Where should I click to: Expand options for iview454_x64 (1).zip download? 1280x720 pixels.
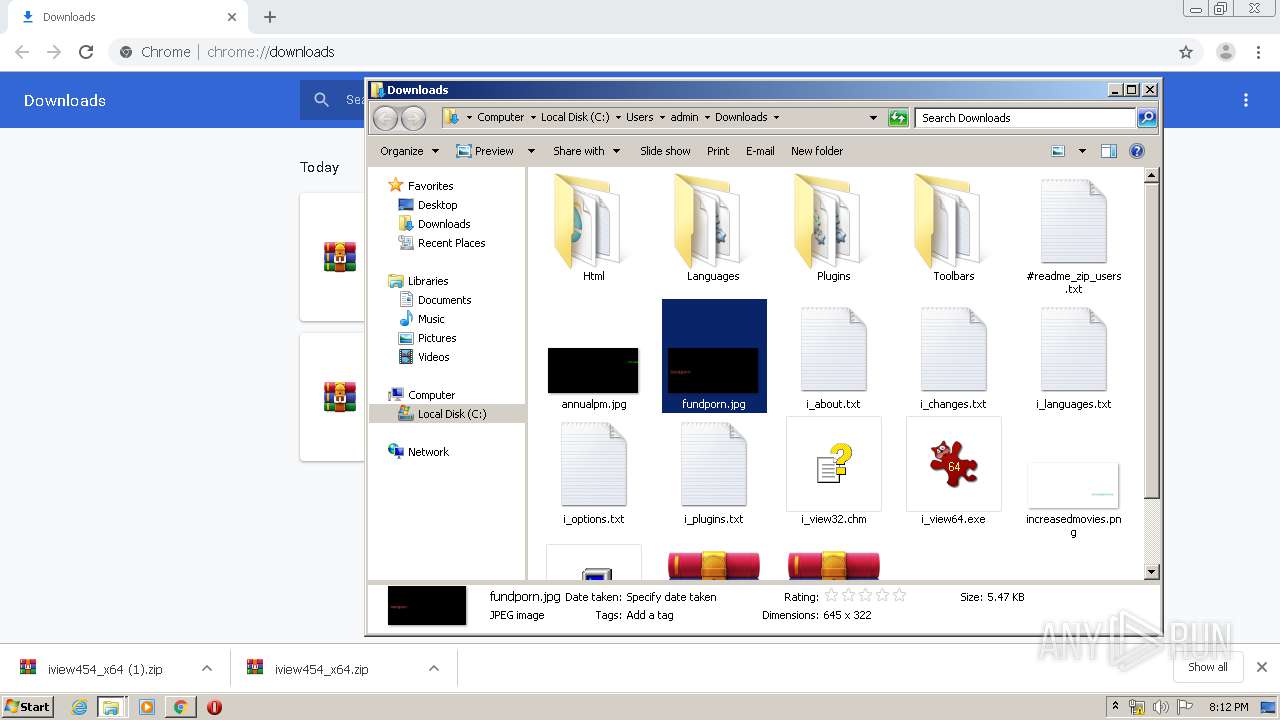(x=207, y=668)
